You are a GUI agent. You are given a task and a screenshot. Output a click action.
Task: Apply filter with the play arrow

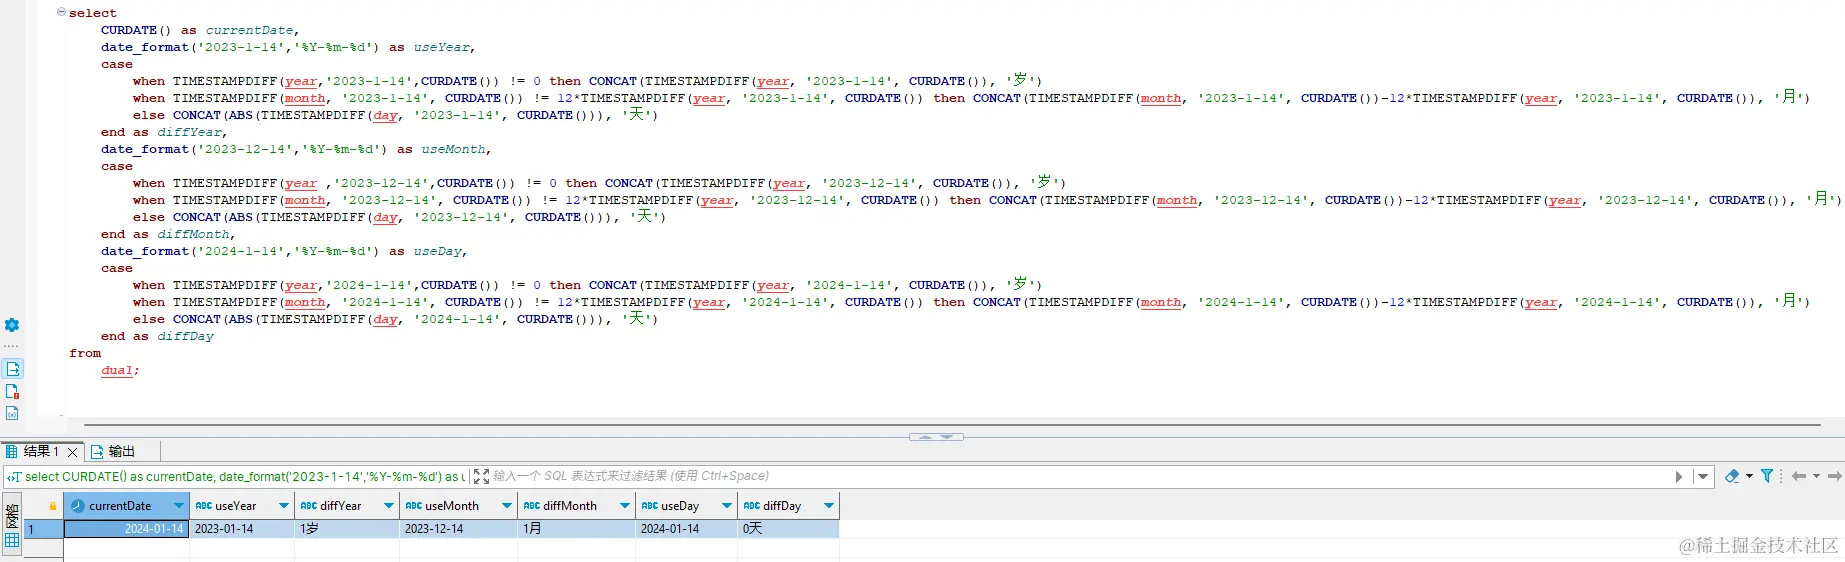coord(1679,477)
